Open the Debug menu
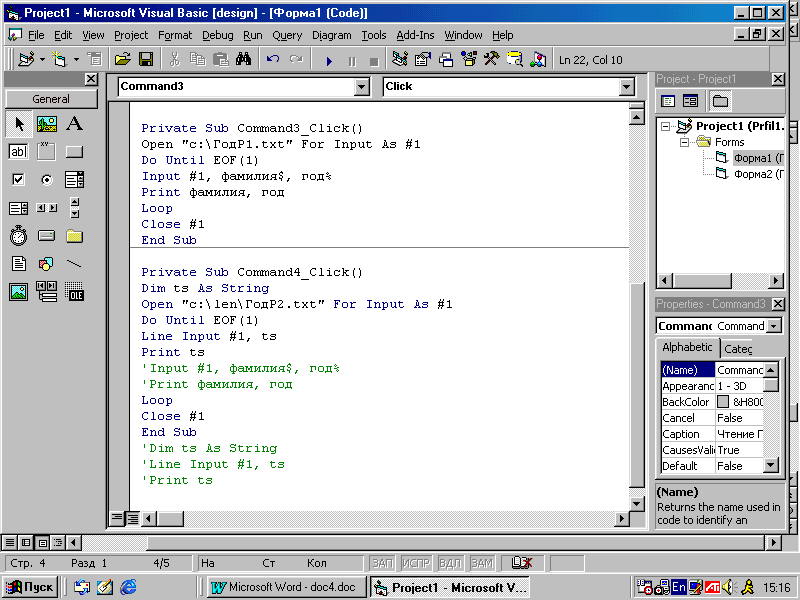This screenshot has height=600, width=800. pos(217,35)
